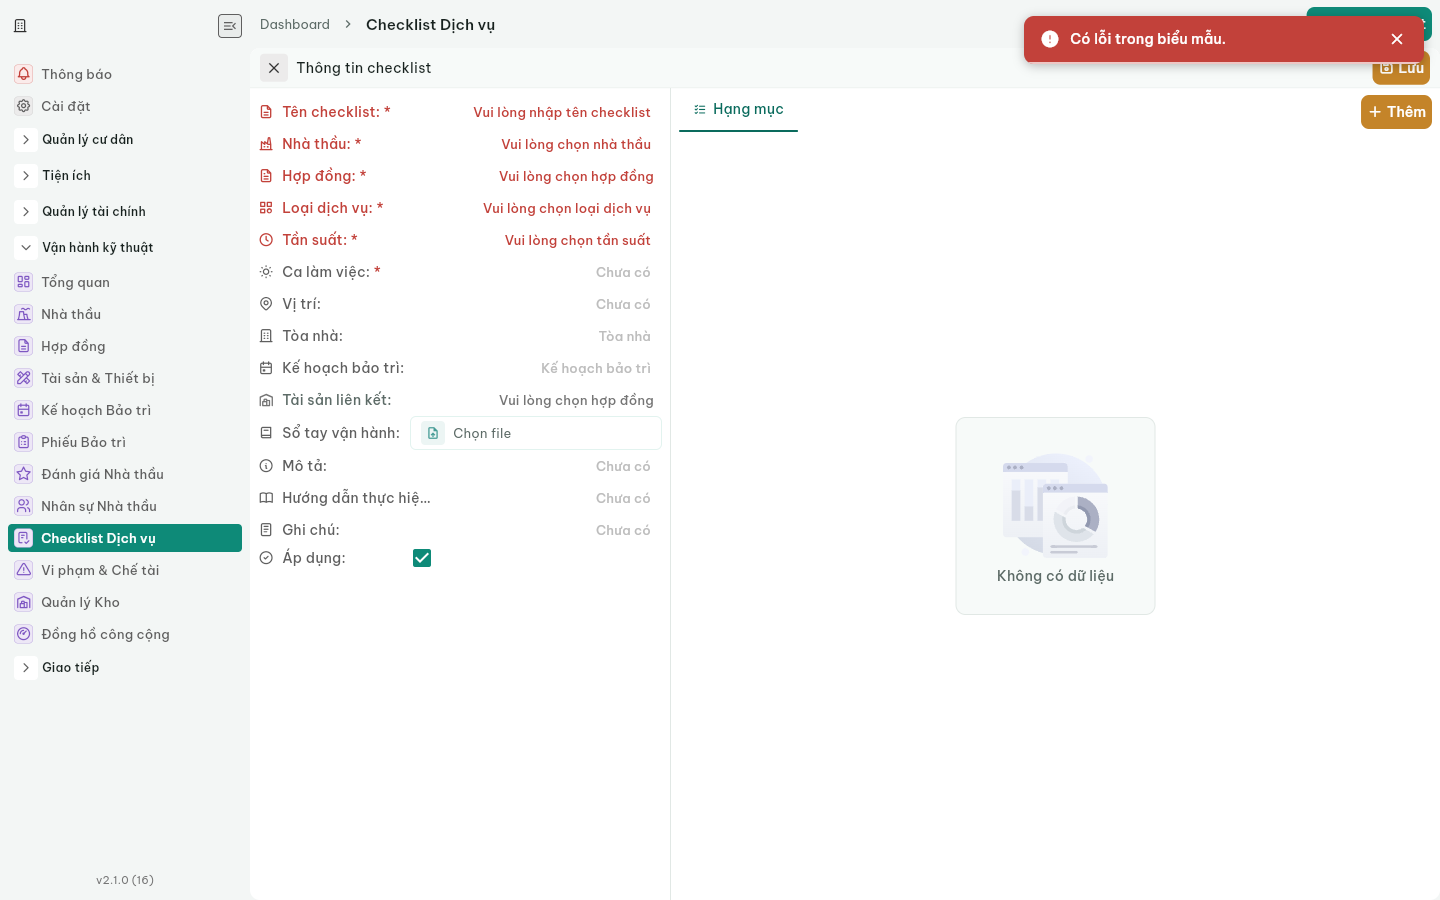The width and height of the screenshot is (1440, 900).
Task: Expand the Quản lý cư dân group
Action: click(x=26, y=140)
